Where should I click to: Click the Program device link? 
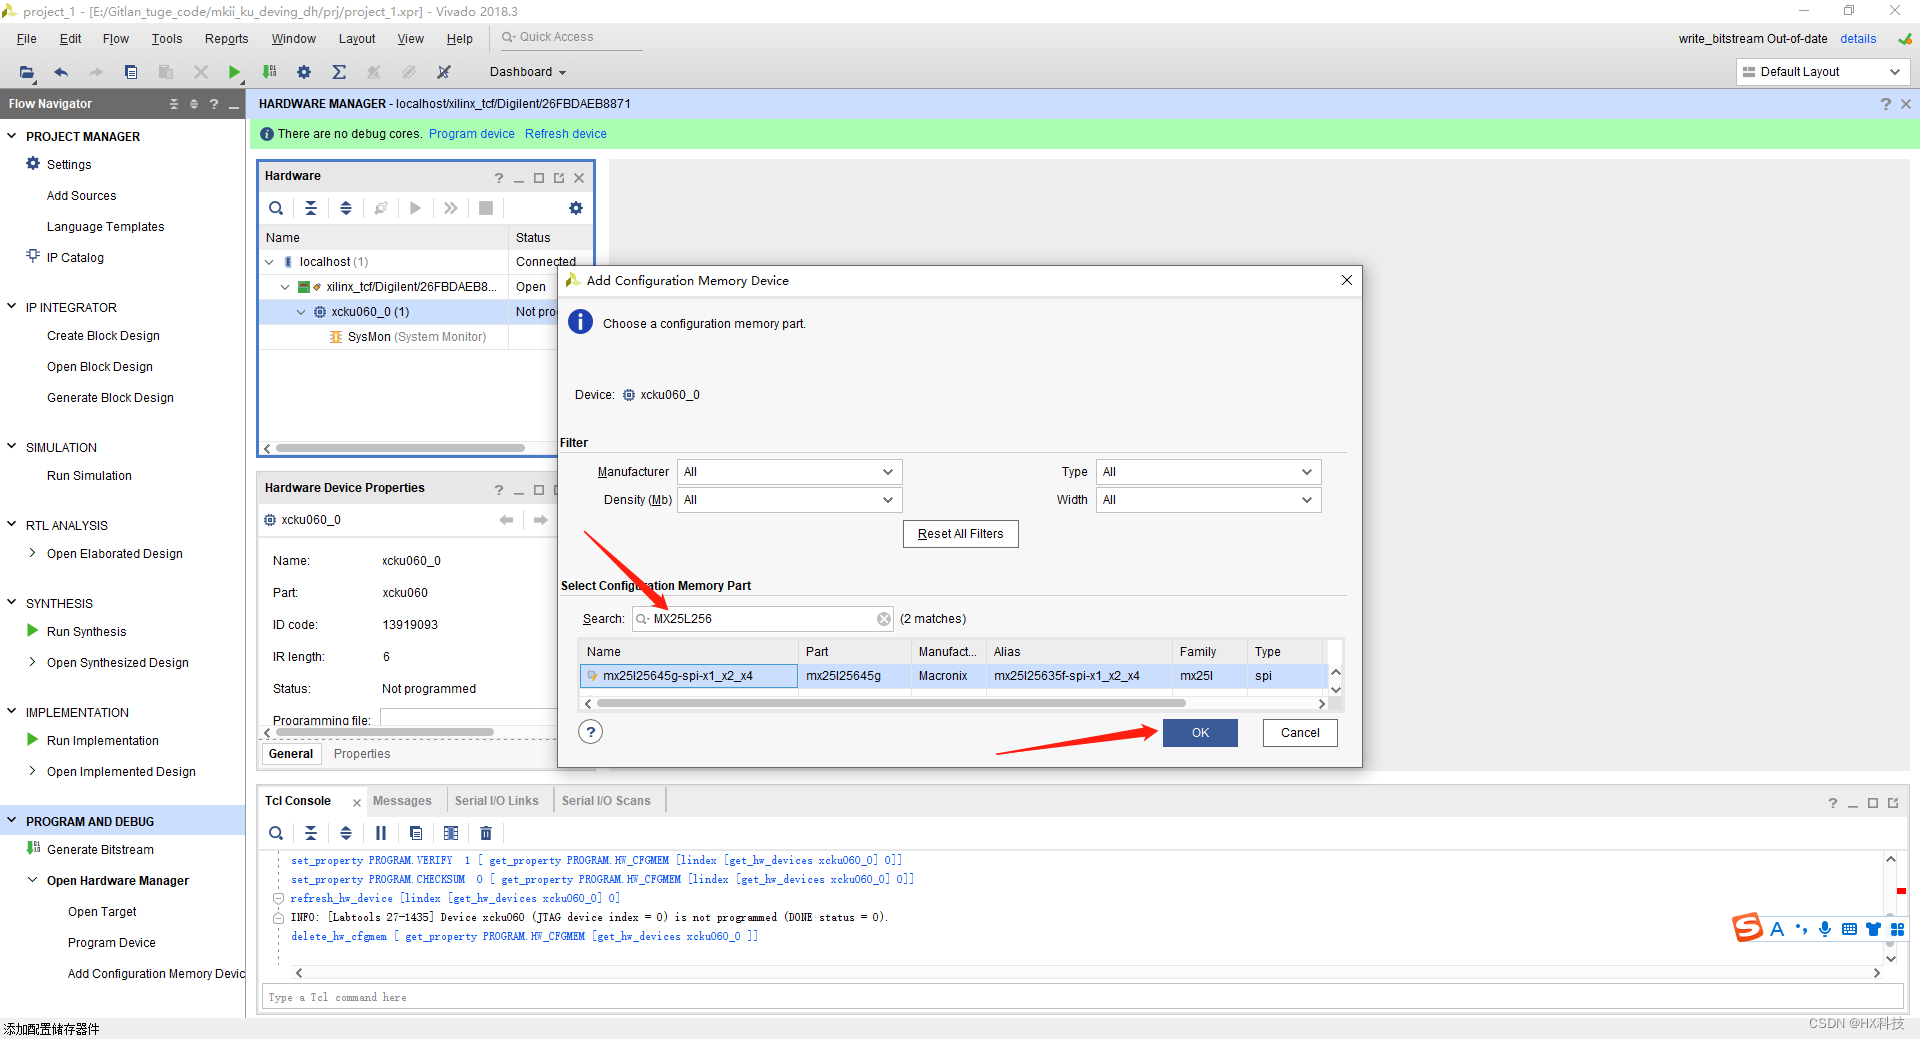(x=472, y=134)
